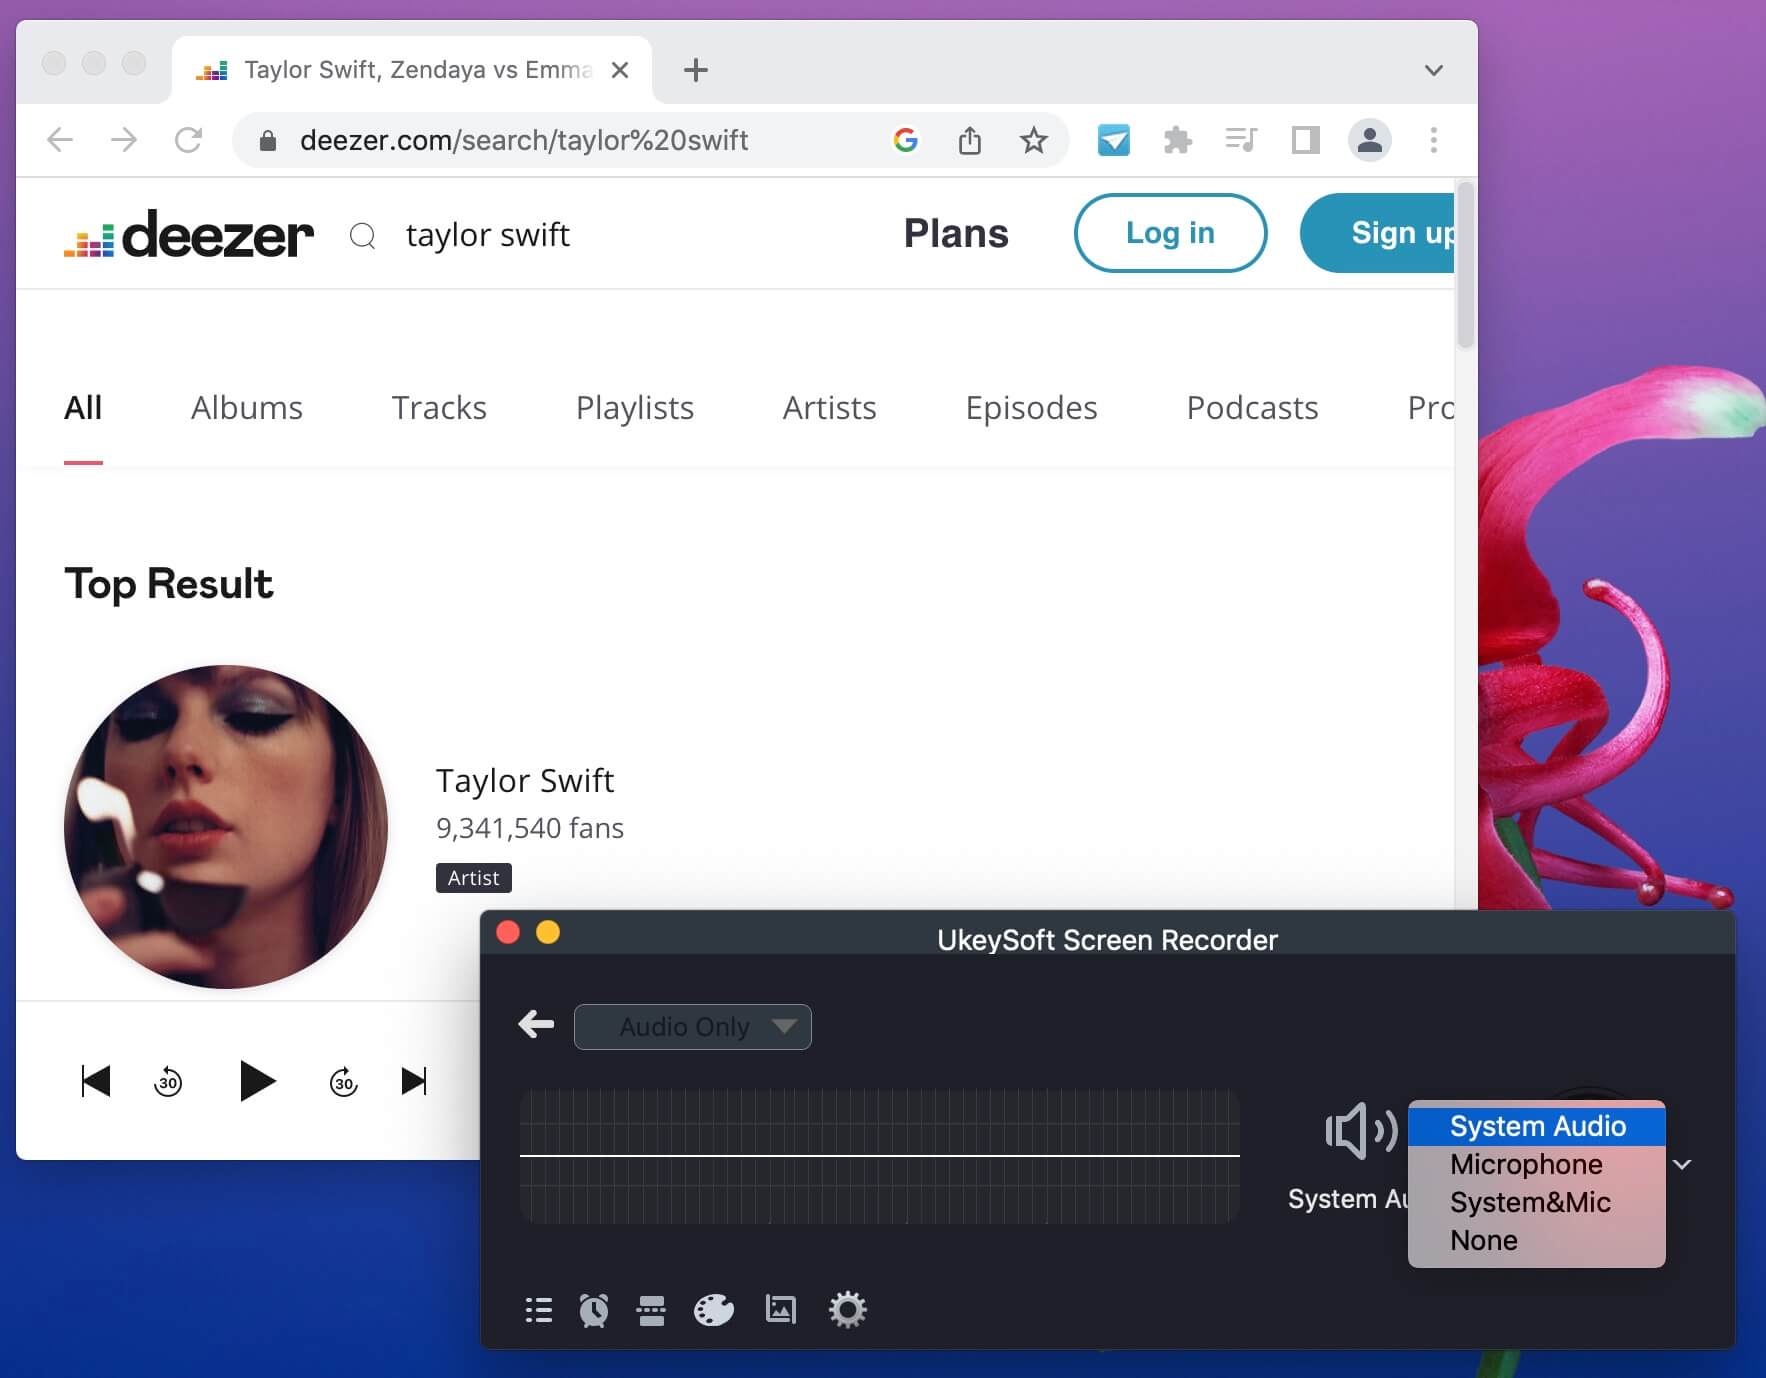
Task: Switch to the Artists tab
Action: pos(830,408)
